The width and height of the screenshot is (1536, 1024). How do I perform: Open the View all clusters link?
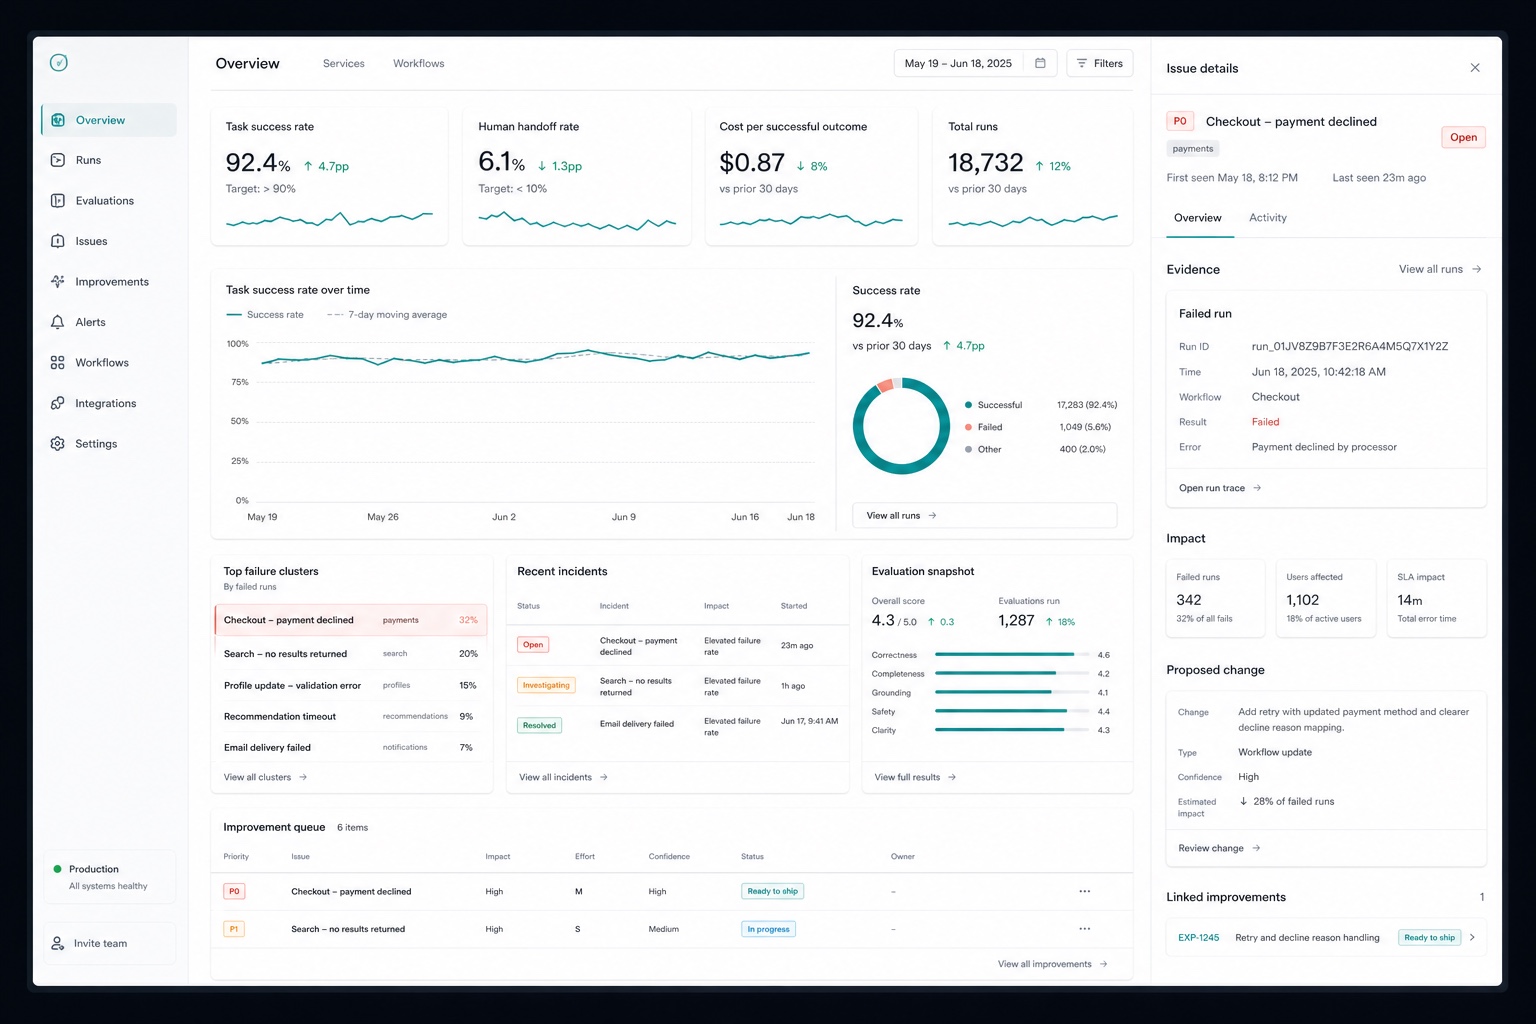(266, 777)
